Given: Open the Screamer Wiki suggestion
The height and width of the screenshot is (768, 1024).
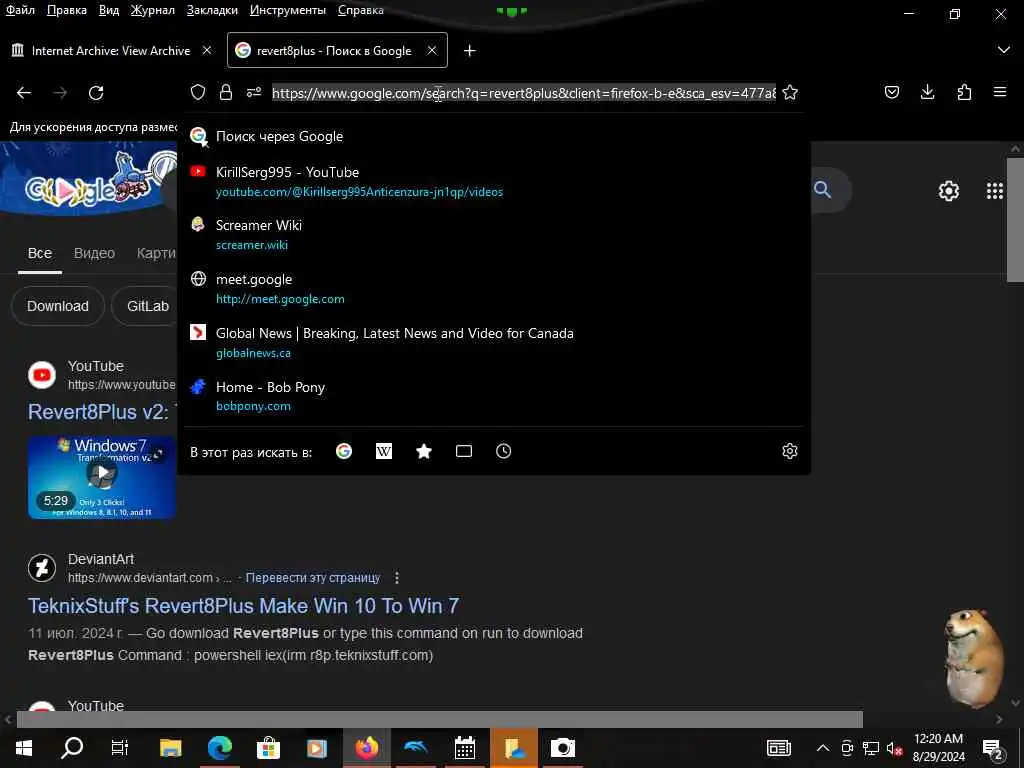Looking at the screenshot, I should [x=494, y=234].
